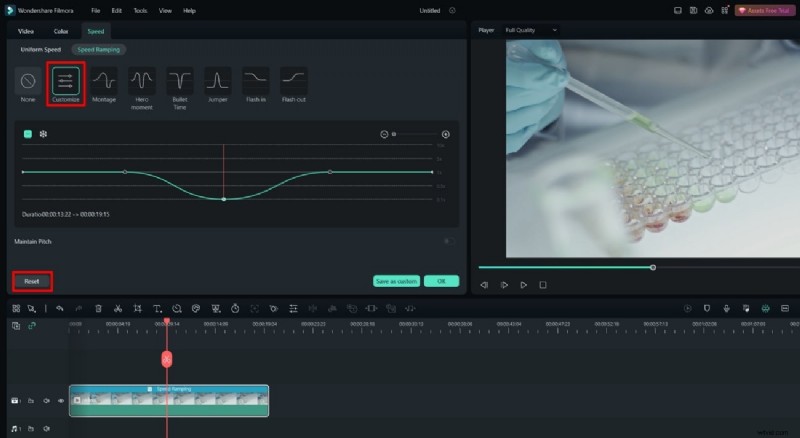Open the Video properties tab
This screenshot has height=438, width=800.
(x=27, y=31)
